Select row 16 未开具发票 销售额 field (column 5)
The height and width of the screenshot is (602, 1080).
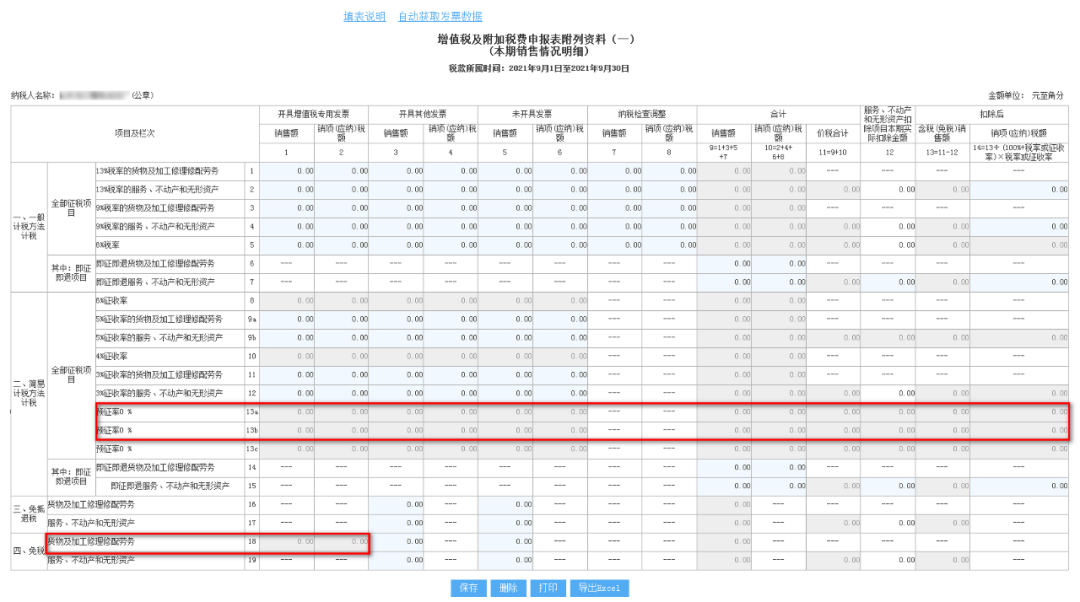pos(506,505)
